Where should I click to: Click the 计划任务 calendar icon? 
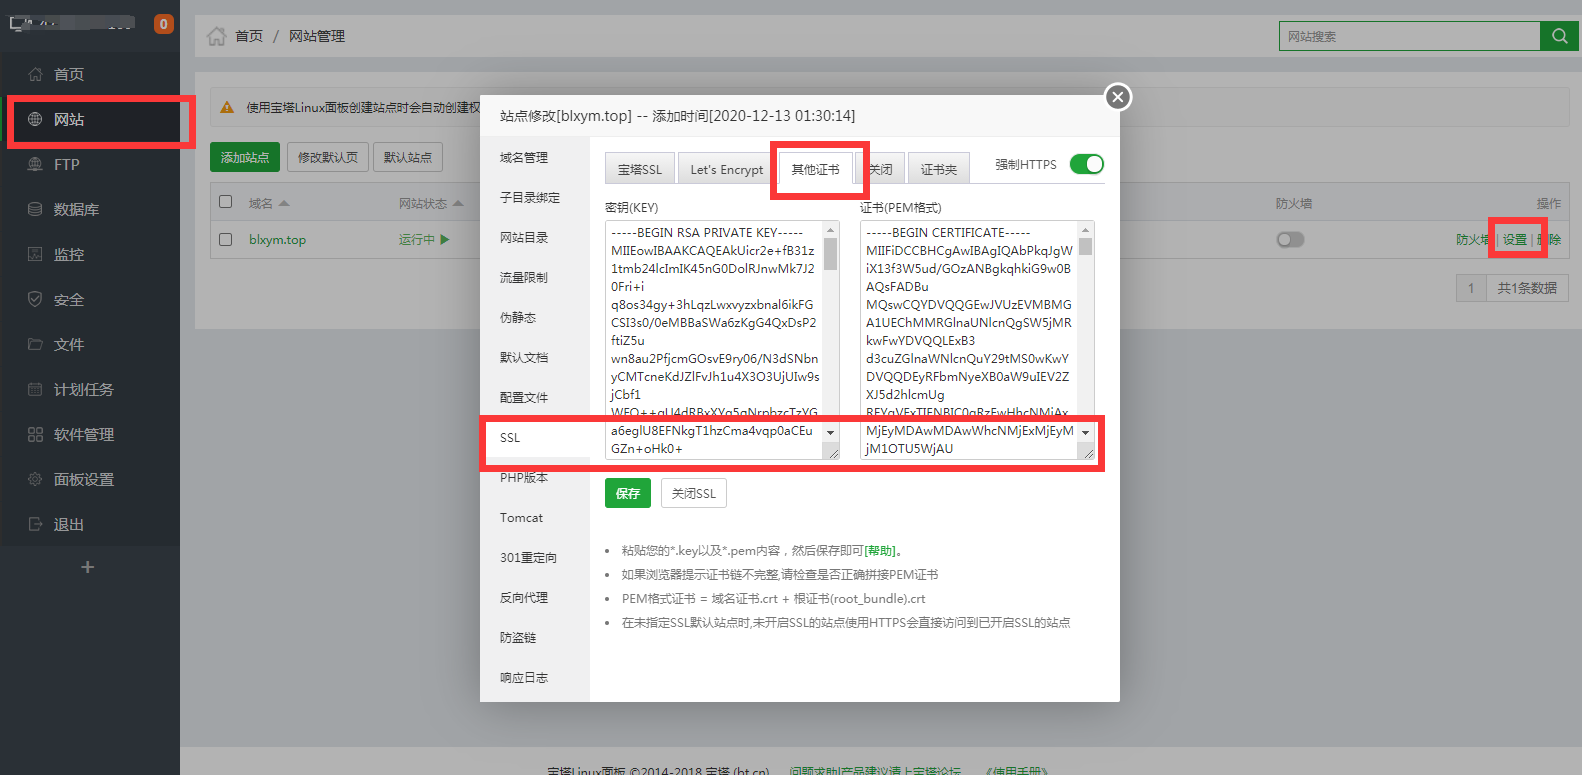pos(35,389)
